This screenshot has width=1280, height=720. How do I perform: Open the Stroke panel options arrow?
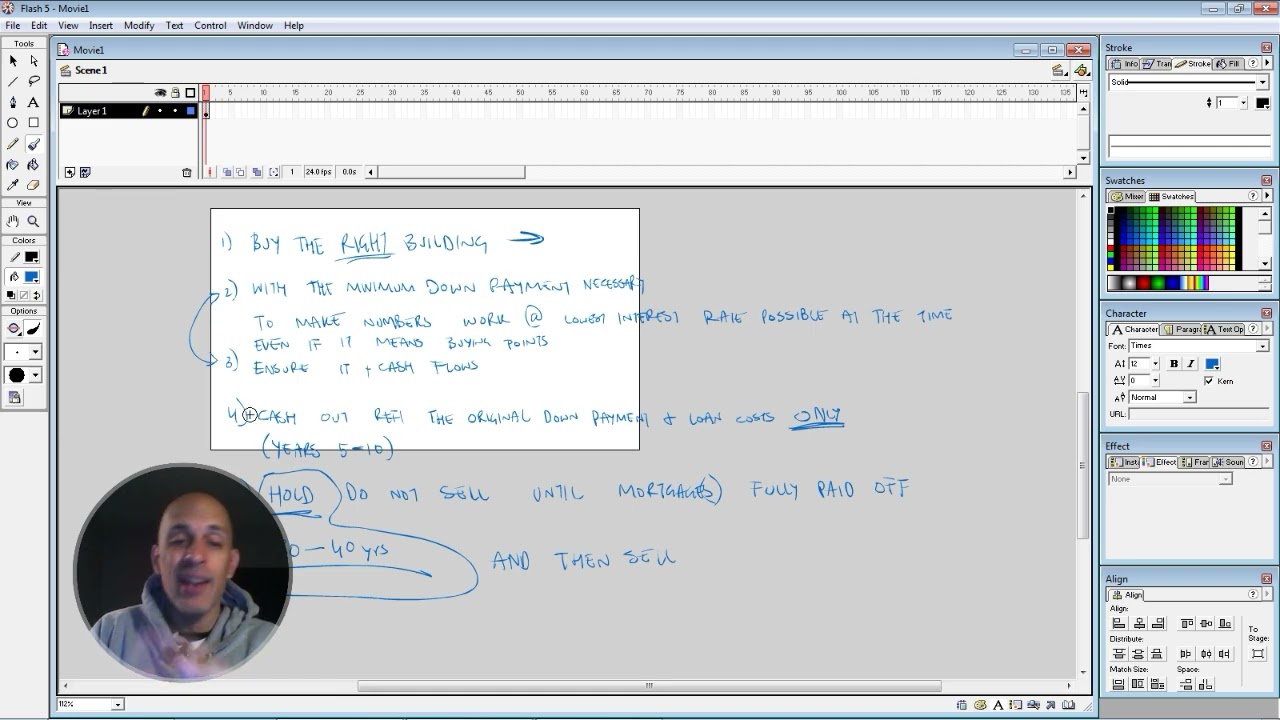point(1267,63)
